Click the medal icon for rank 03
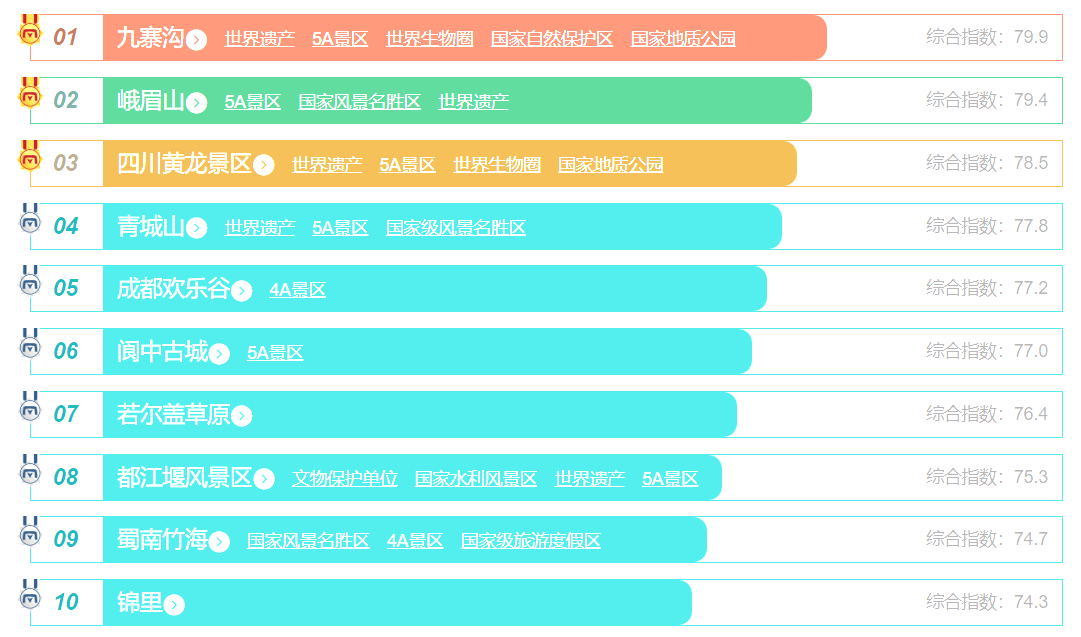Screen dimensions: 1081x637 click(x=30, y=157)
